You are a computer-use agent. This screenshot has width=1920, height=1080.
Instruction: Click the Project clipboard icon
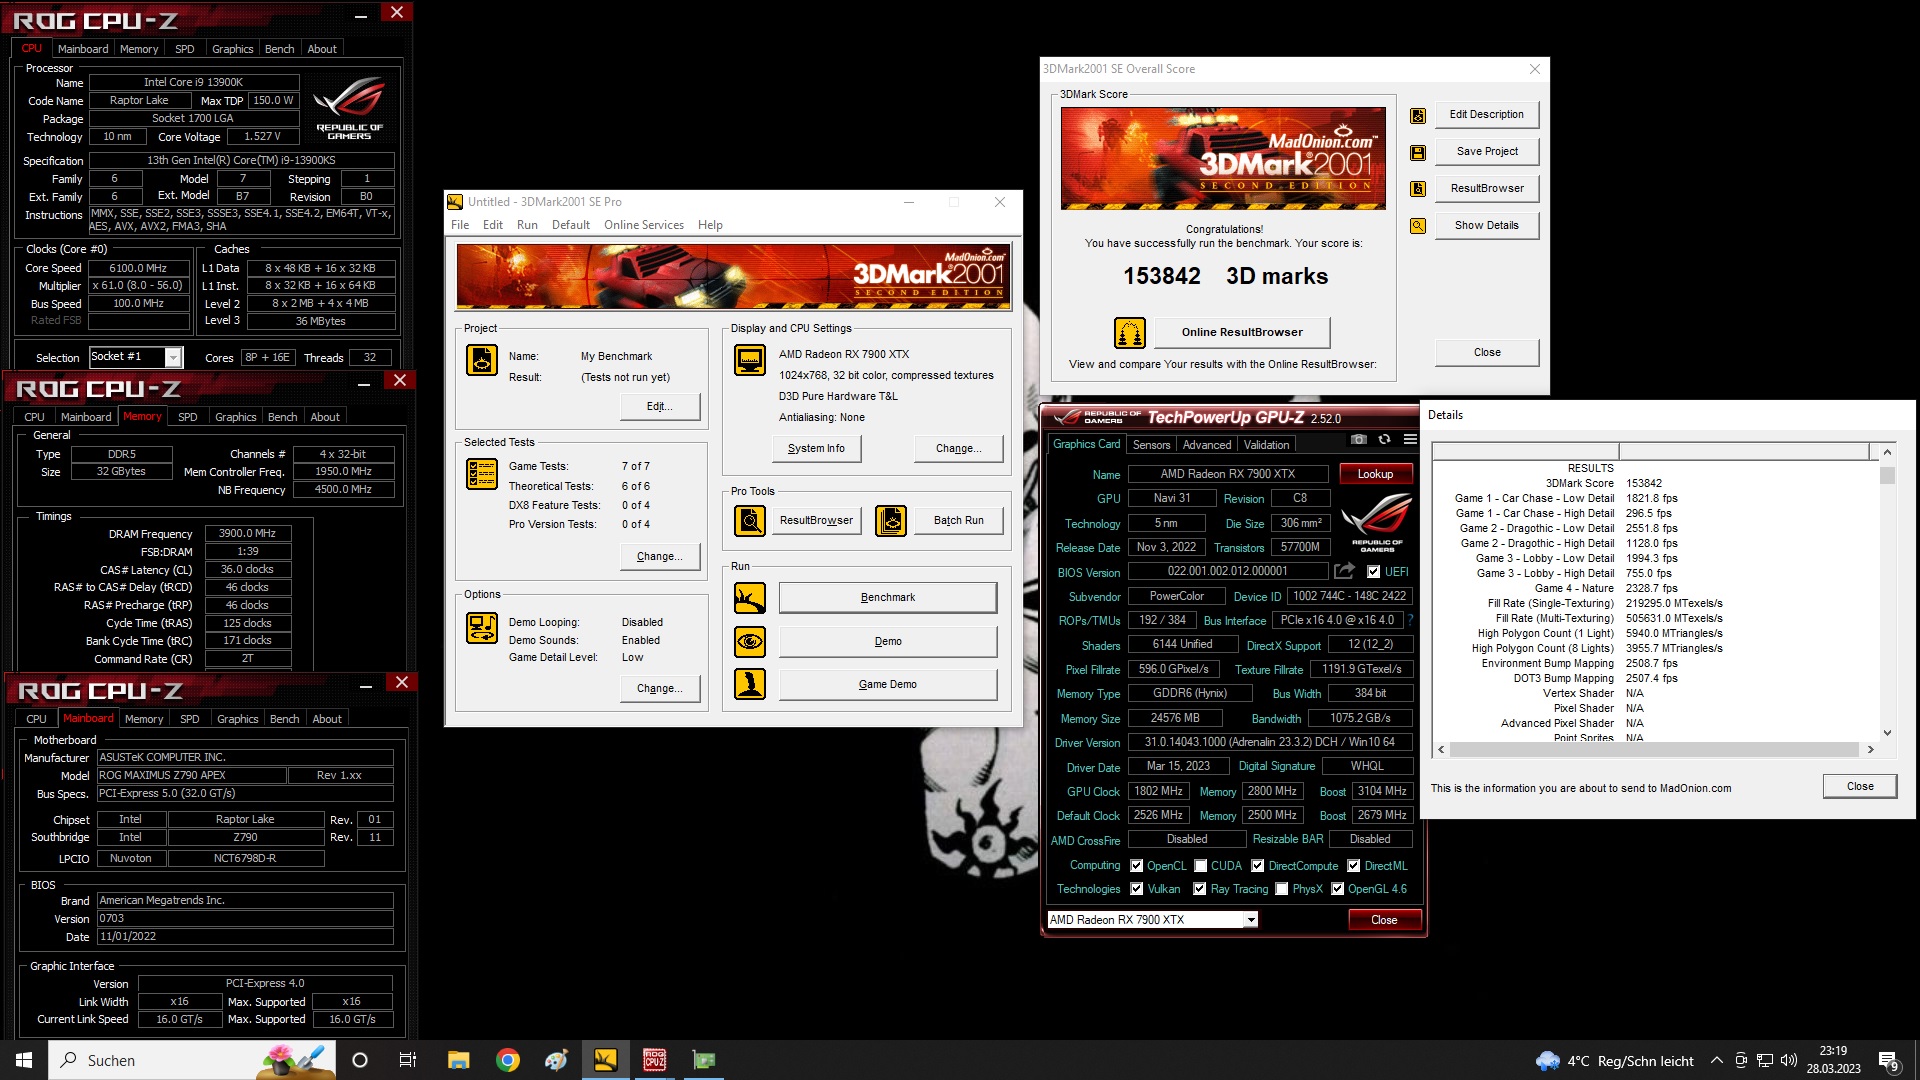tap(482, 360)
